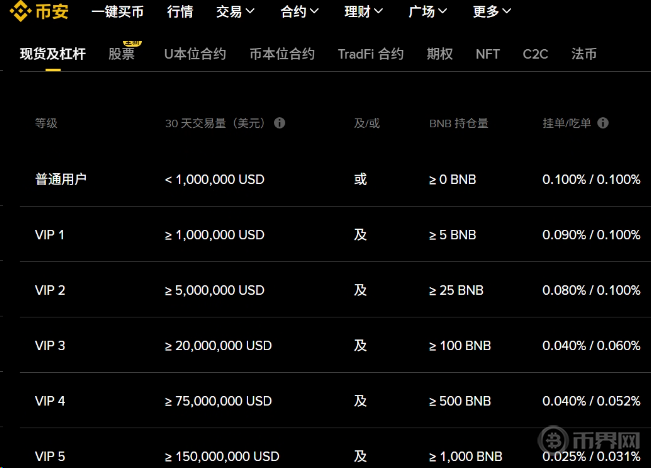Click the BNB 持仓量 column header
Viewport: 651px width, 468px height.
[x=459, y=123]
